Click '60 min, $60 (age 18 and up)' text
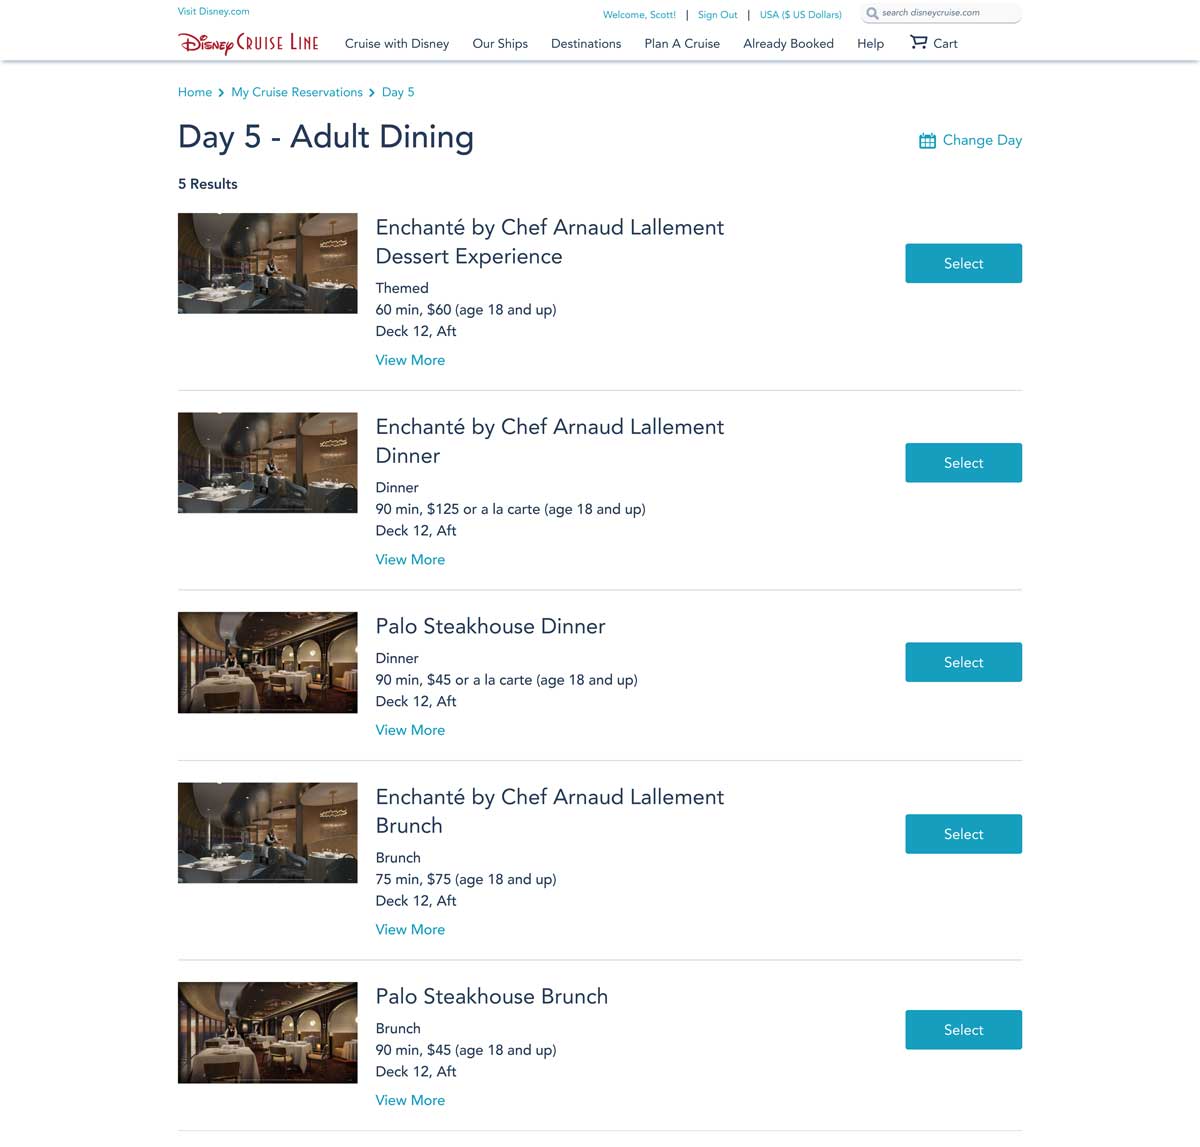 click(466, 310)
